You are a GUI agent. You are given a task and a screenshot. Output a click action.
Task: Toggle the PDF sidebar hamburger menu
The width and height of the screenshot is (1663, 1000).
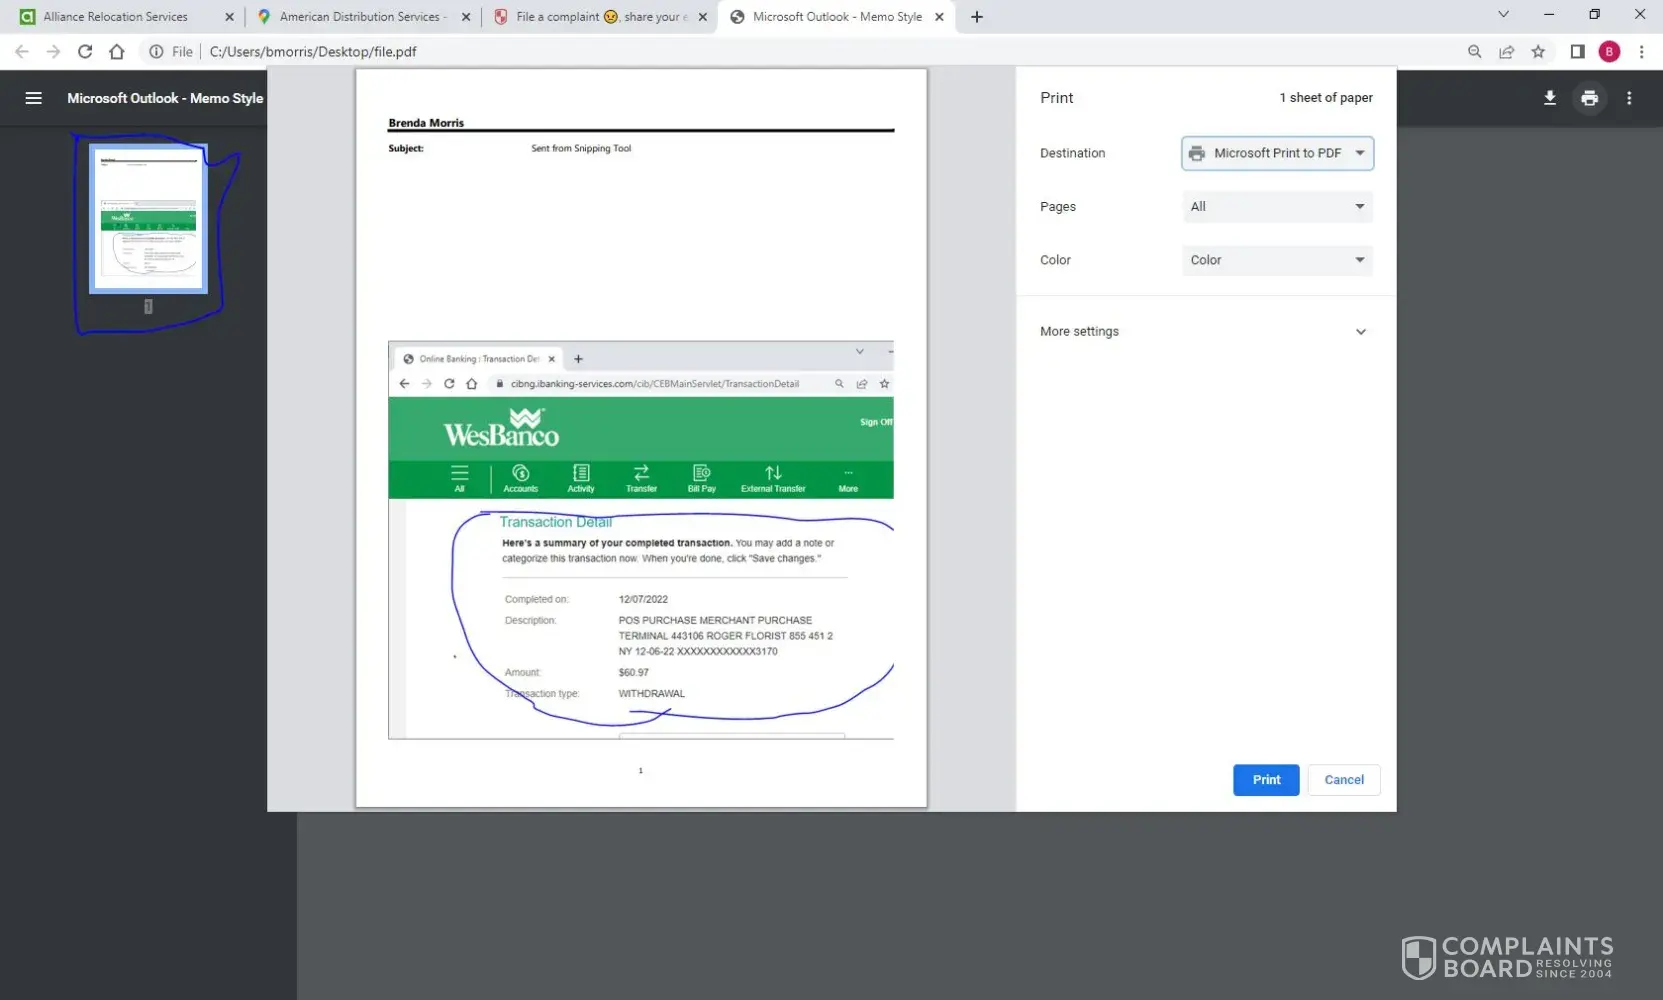tap(33, 98)
